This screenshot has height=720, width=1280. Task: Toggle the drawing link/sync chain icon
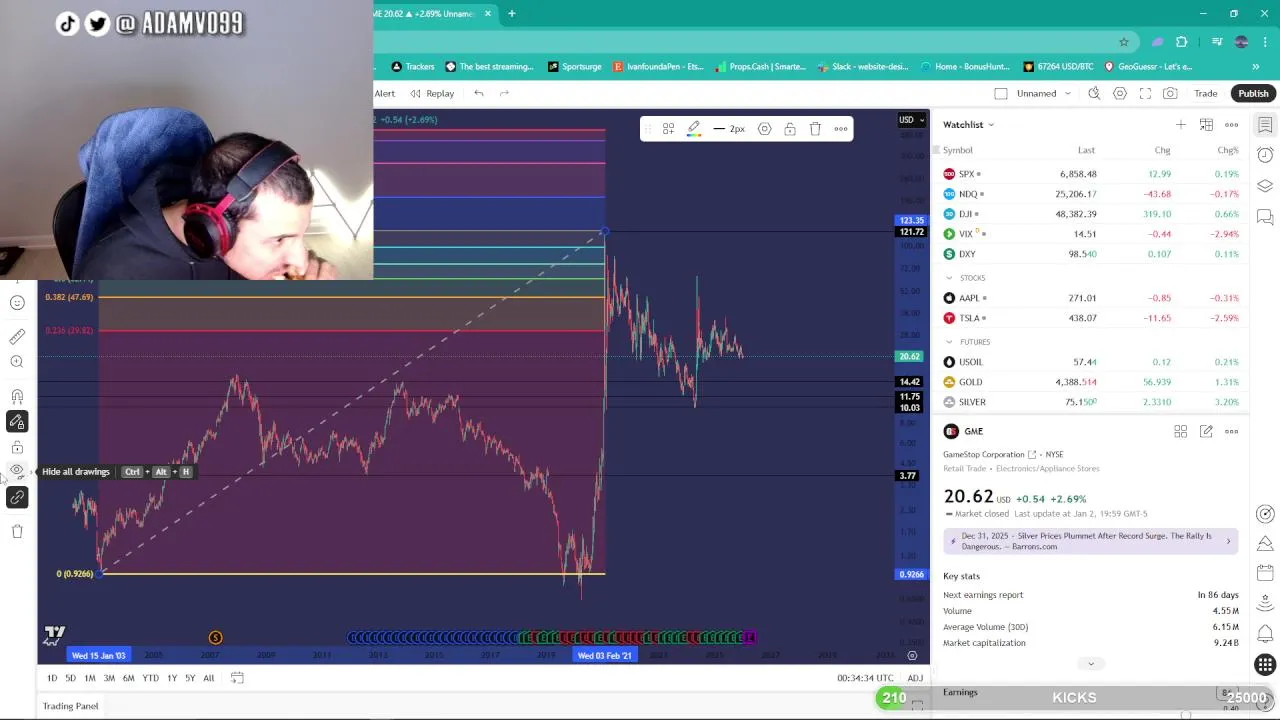pyautogui.click(x=17, y=497)
